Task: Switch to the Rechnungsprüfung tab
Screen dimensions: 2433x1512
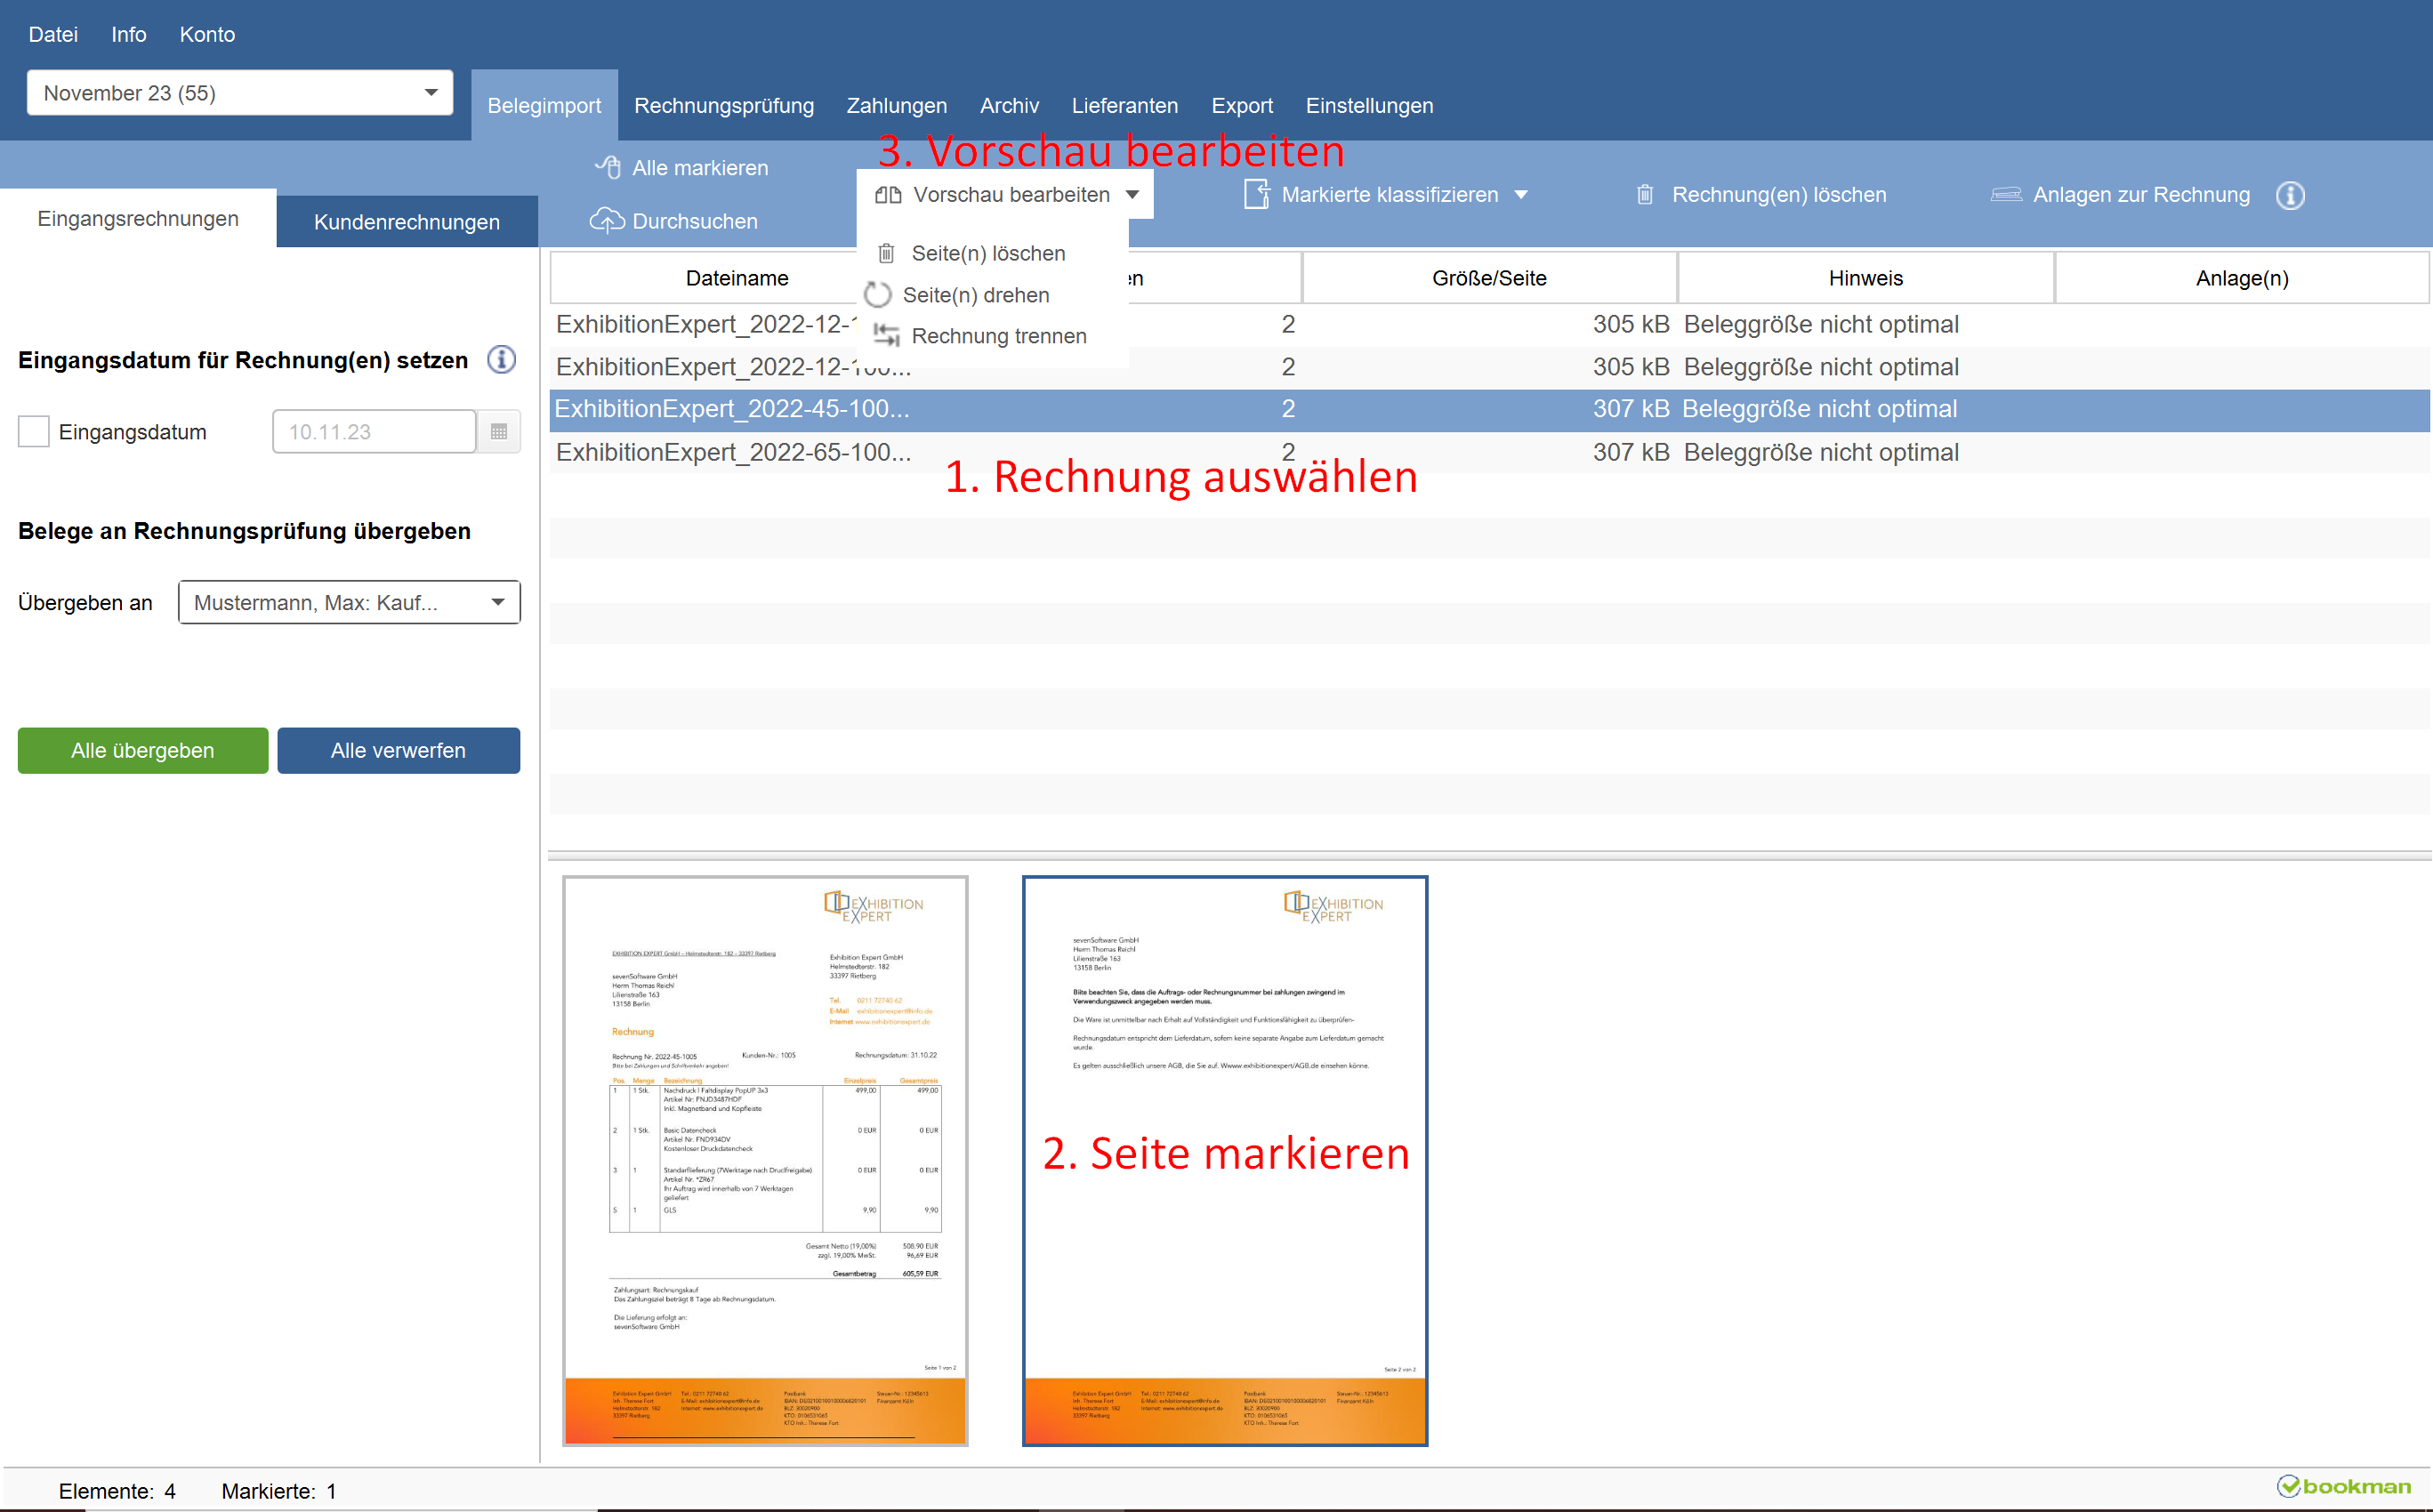Action: click(723, 105)
